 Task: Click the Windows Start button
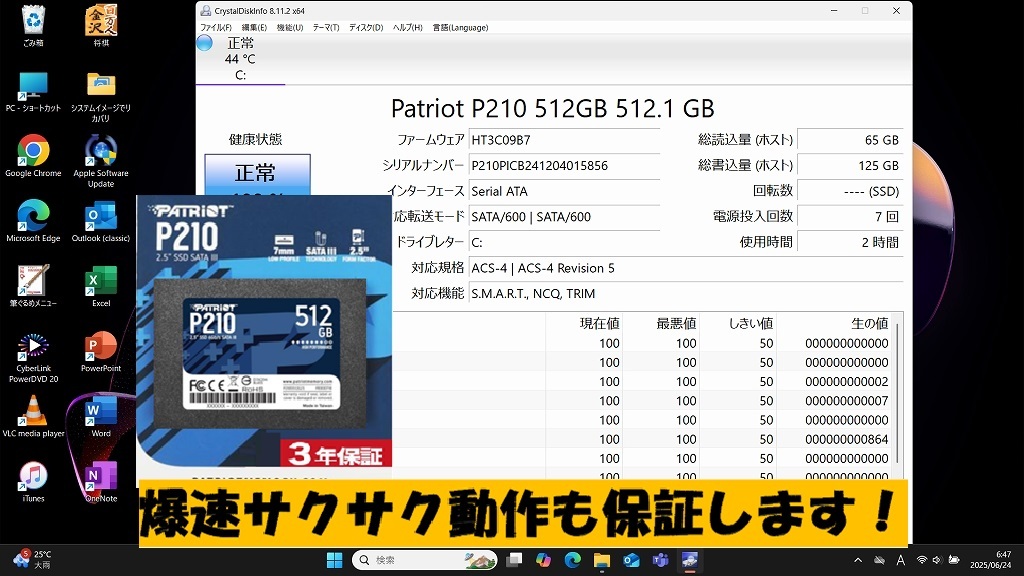(334, 560)
